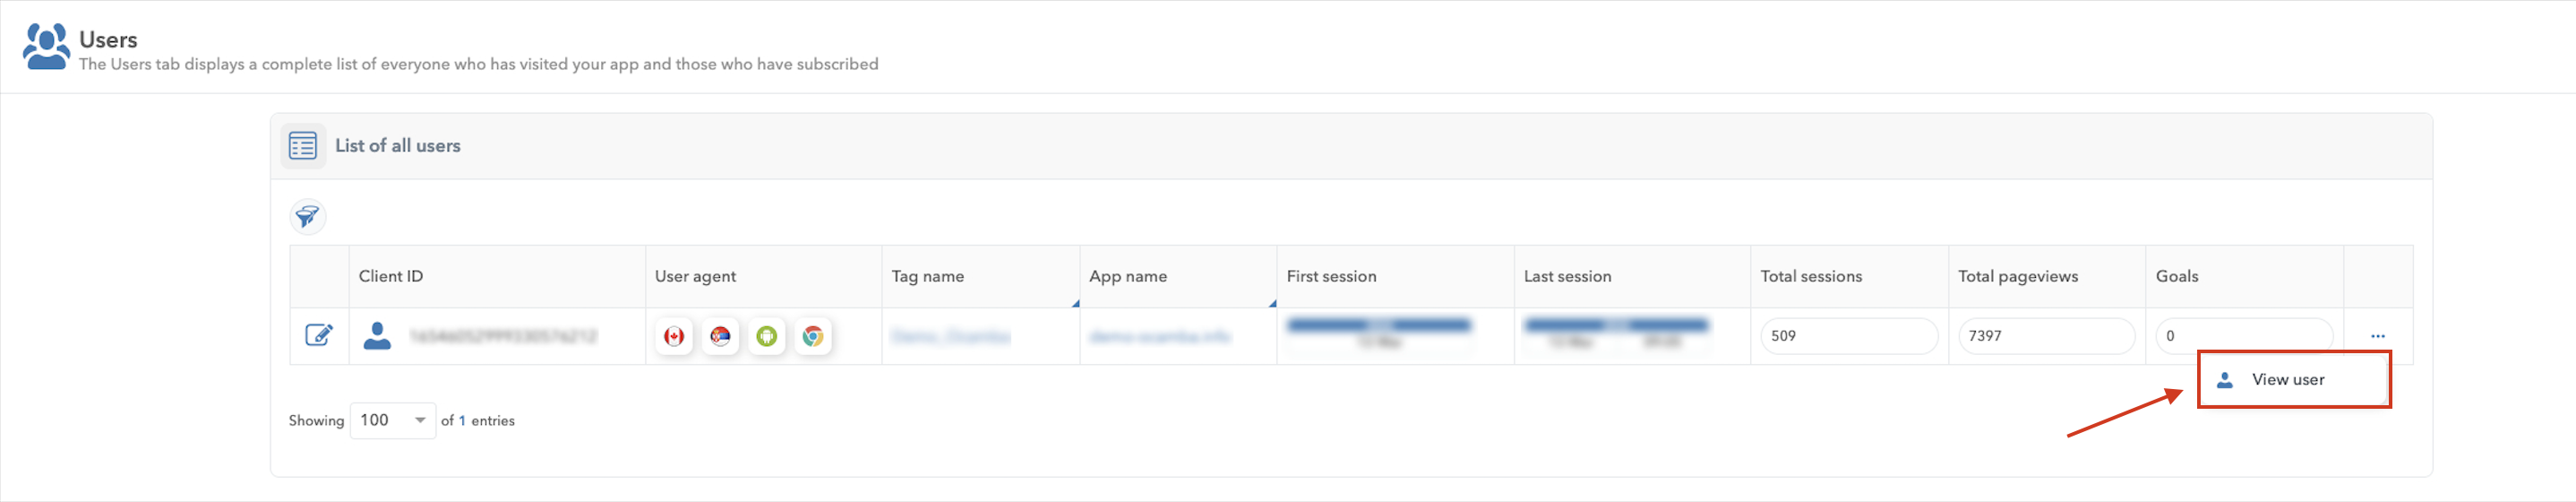Sort by the Client ID column header
The width and height of the screenshot is (2576, 502).
coord(391,276)
